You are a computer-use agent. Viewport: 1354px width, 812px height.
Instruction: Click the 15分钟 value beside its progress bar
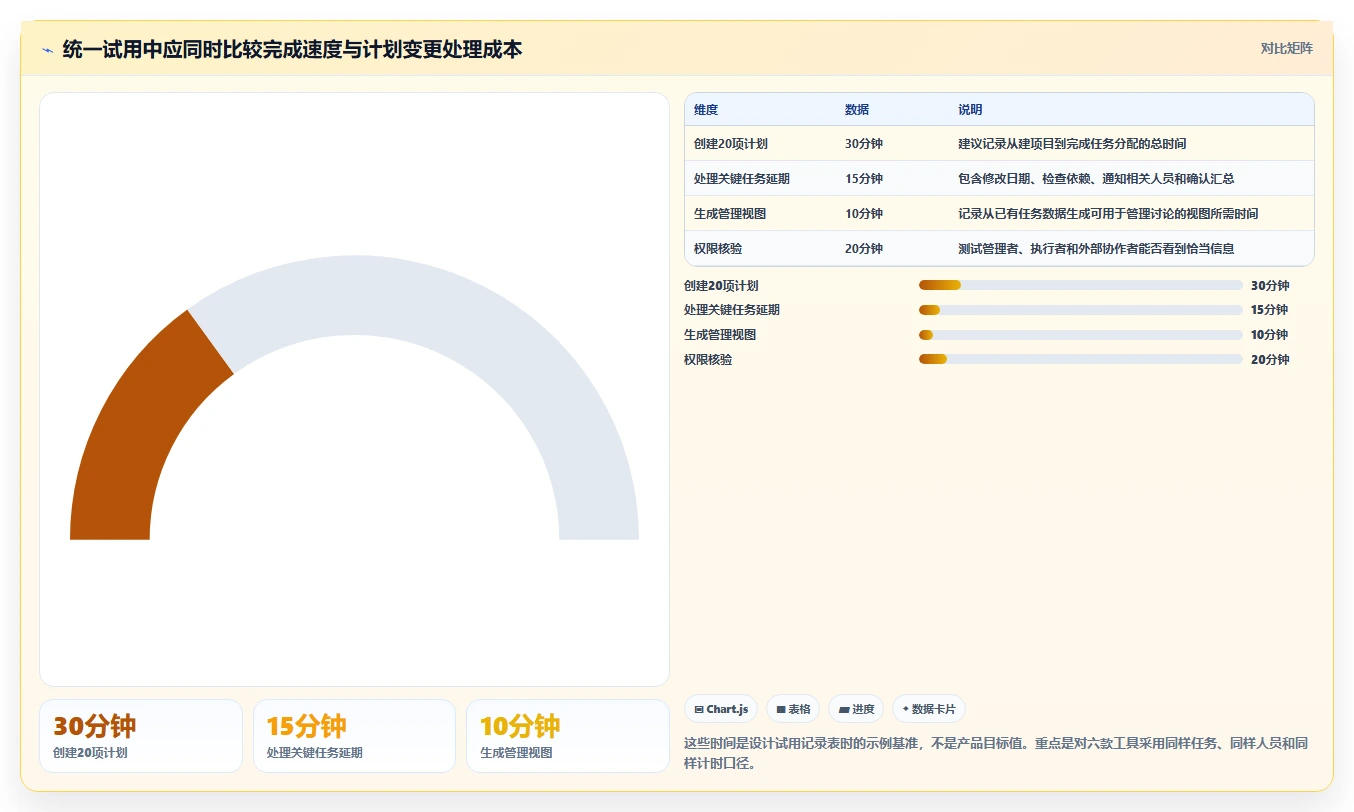1270,310
